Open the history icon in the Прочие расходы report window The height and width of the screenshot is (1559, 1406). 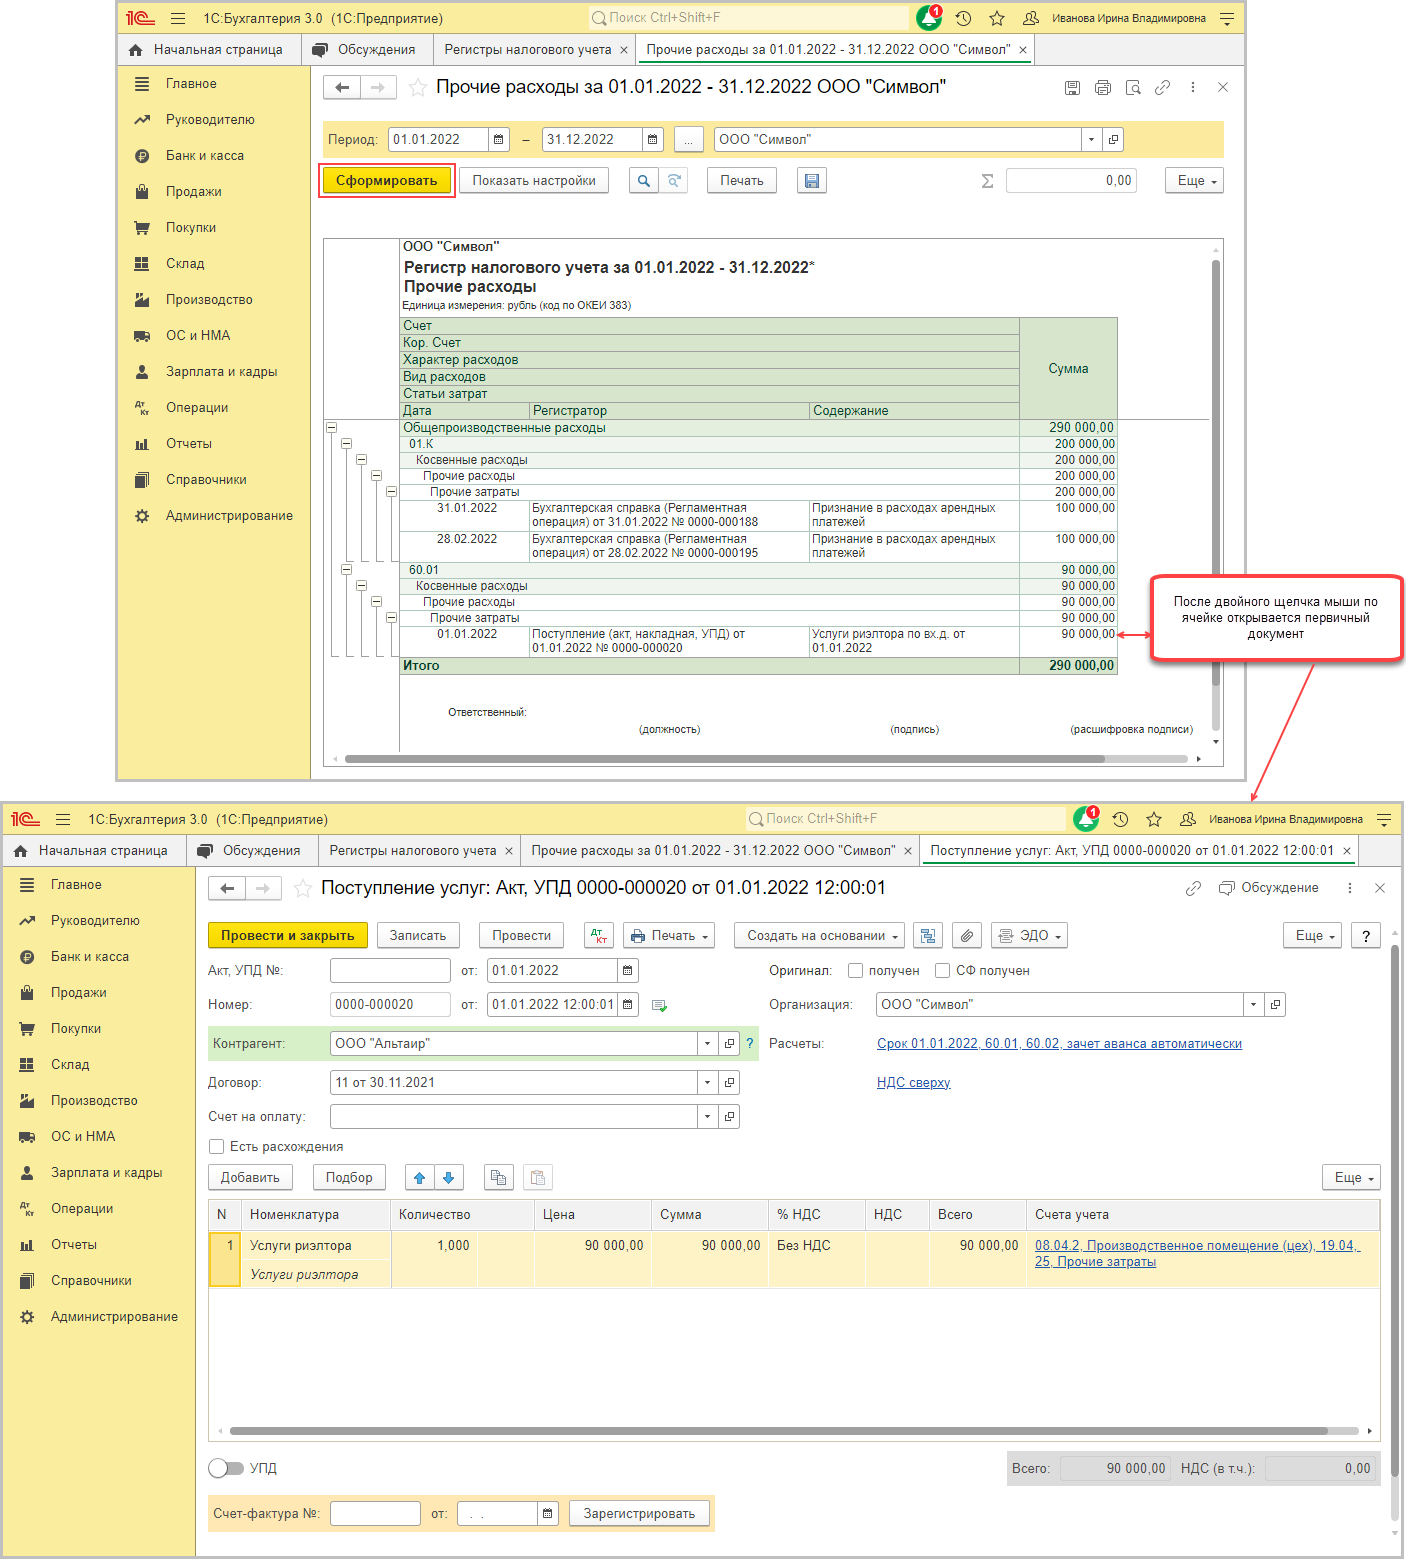[963, 18]
